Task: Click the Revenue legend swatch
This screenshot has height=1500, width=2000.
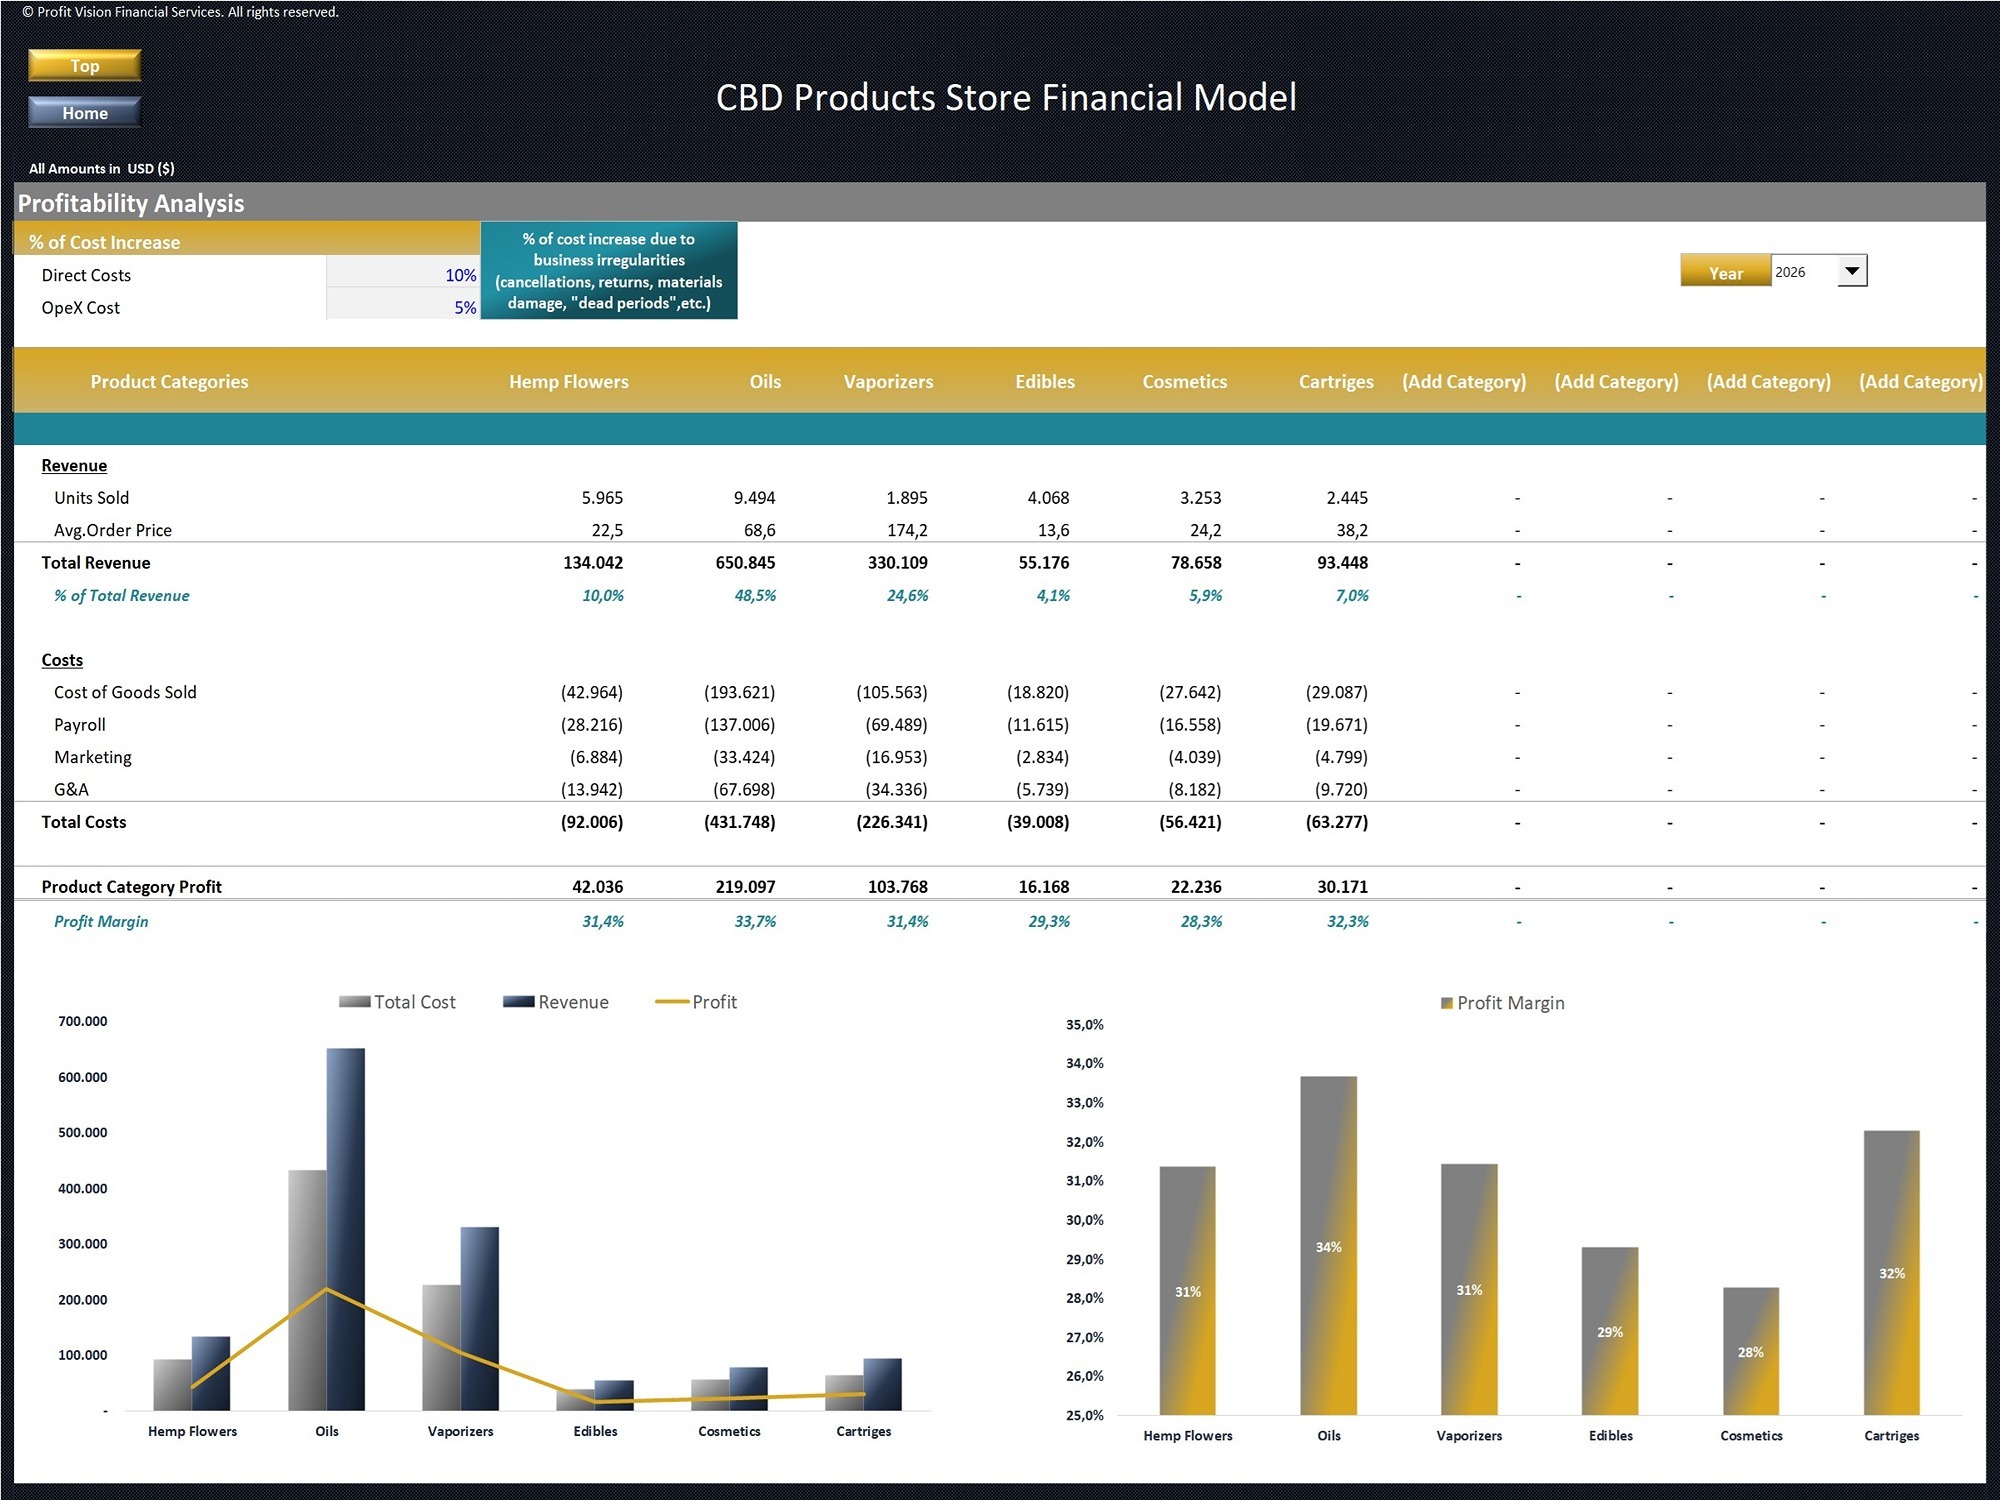Action: 518,1002
